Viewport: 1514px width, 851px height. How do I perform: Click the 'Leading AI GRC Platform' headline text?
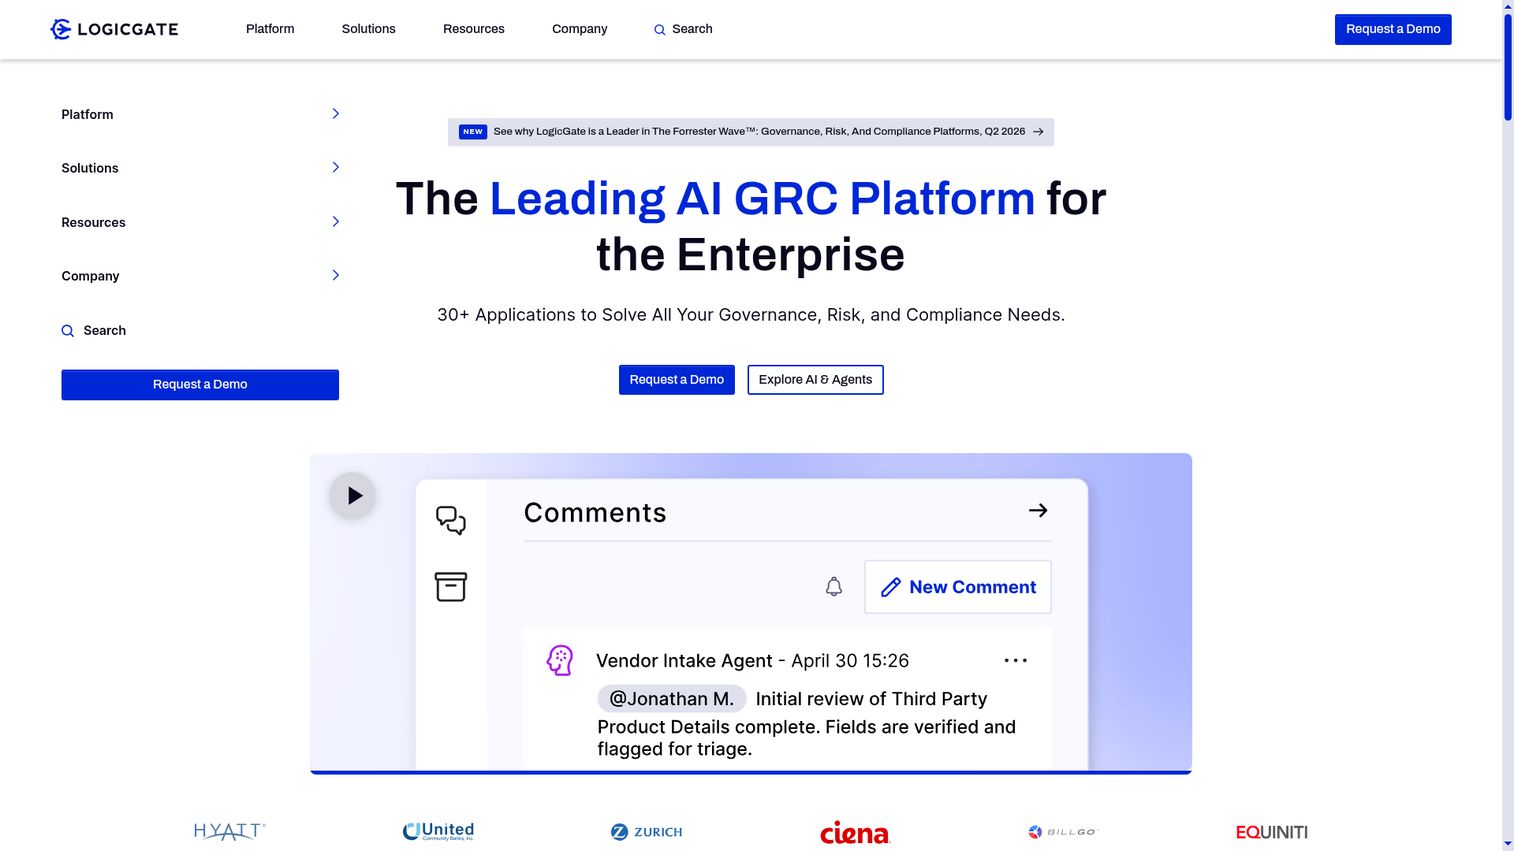point(762,199)
